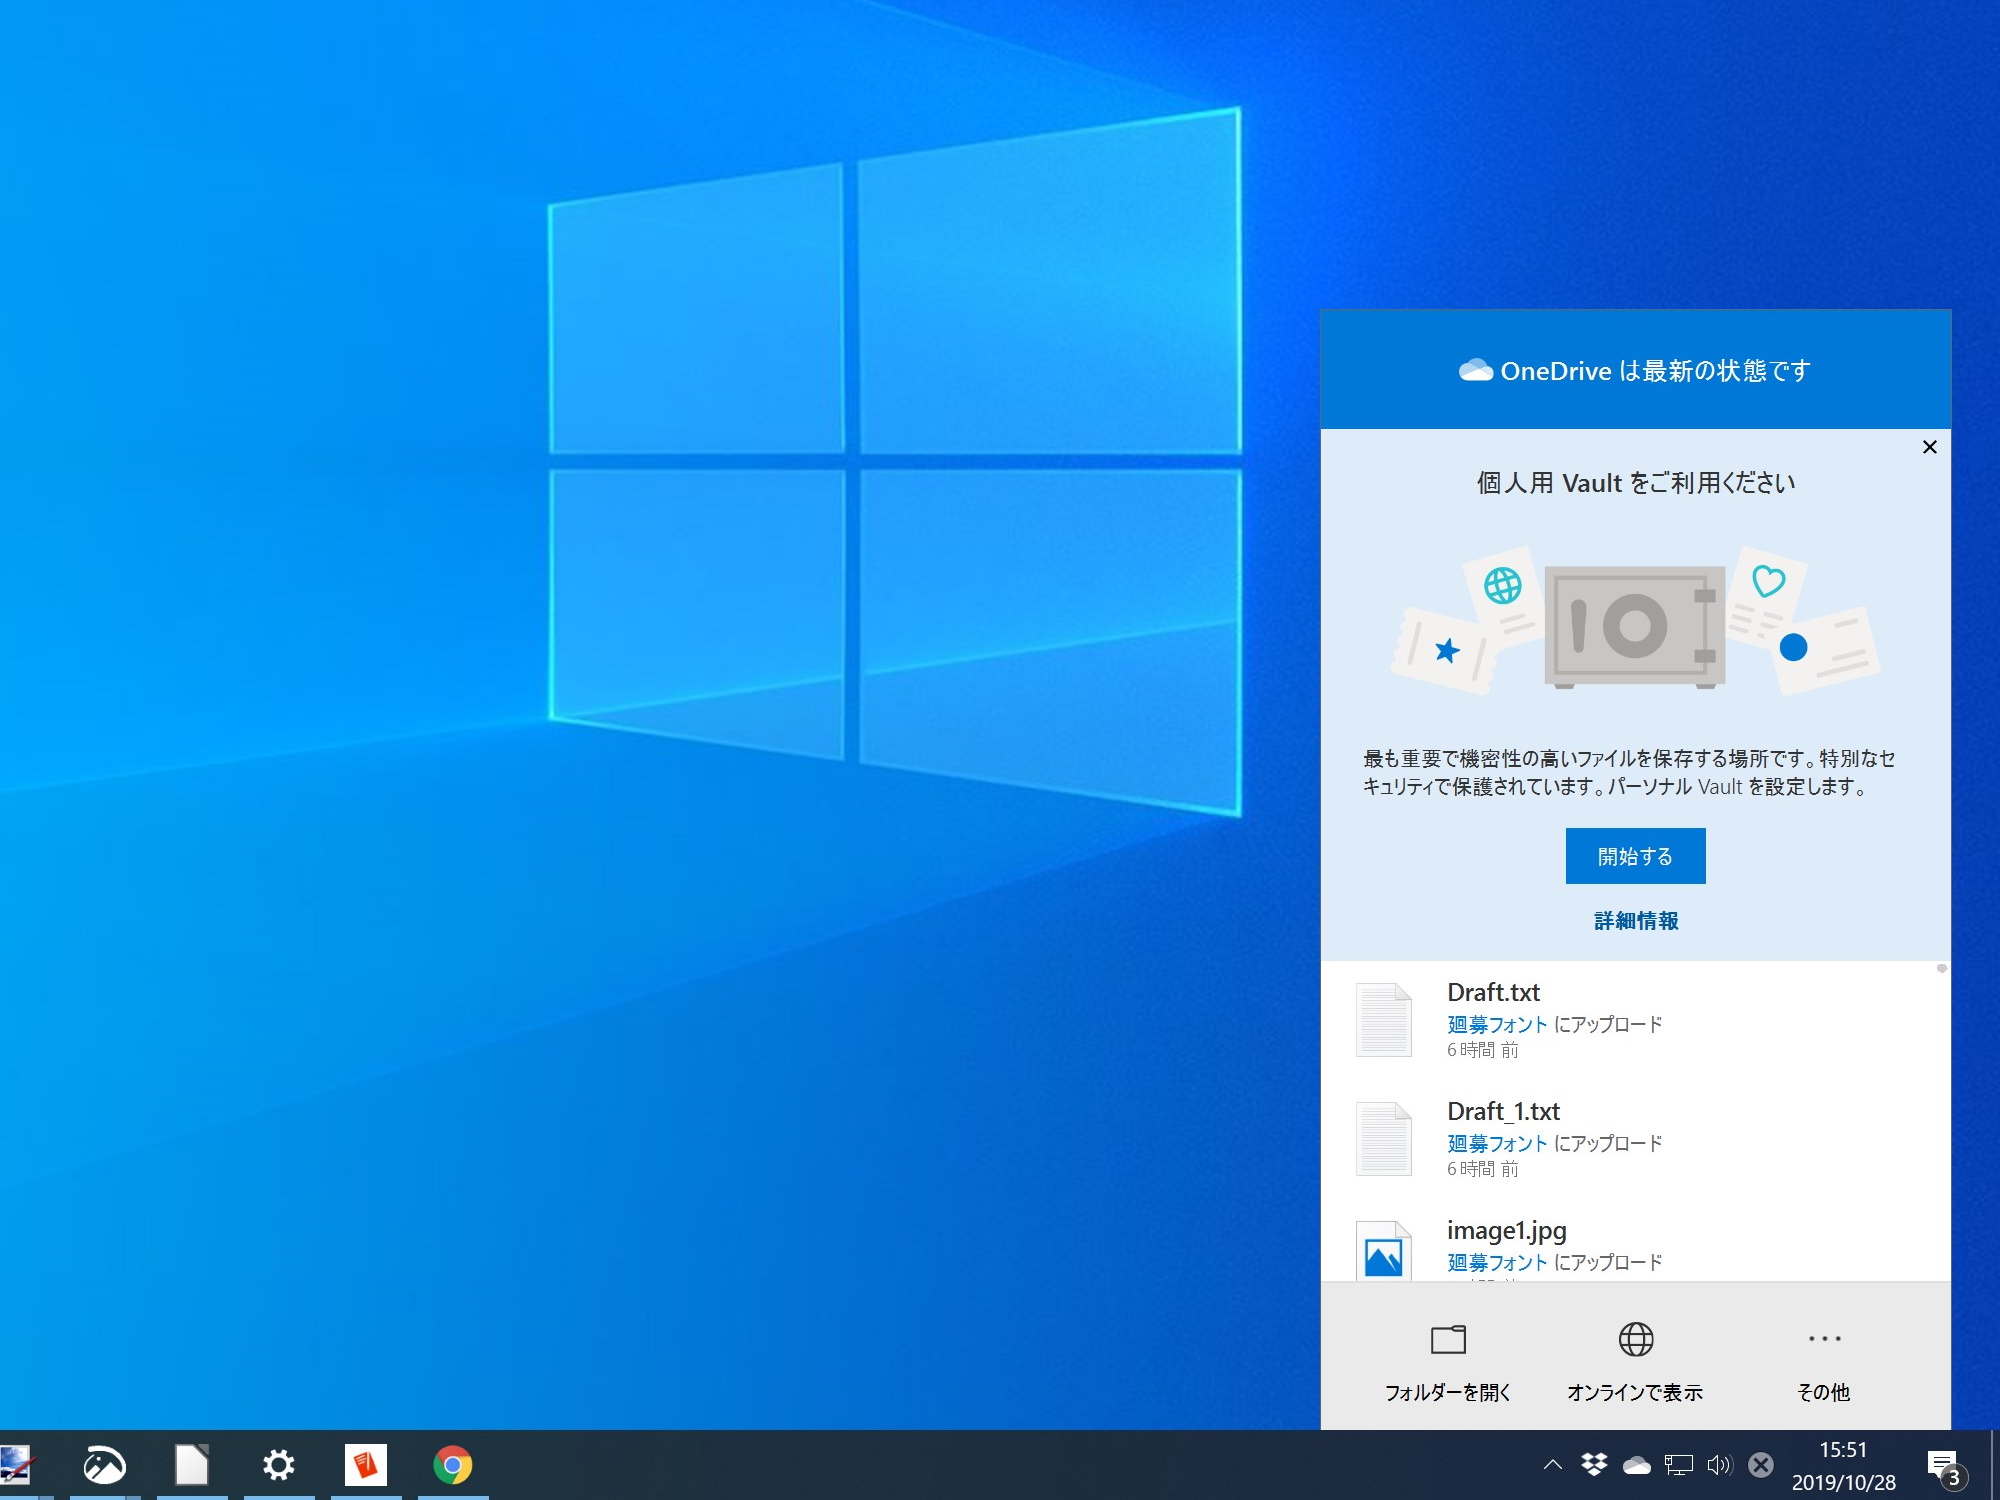Dismiss the Vault banner with ×
This screenshot has height=1500, width=2000.
[1930, 447]
